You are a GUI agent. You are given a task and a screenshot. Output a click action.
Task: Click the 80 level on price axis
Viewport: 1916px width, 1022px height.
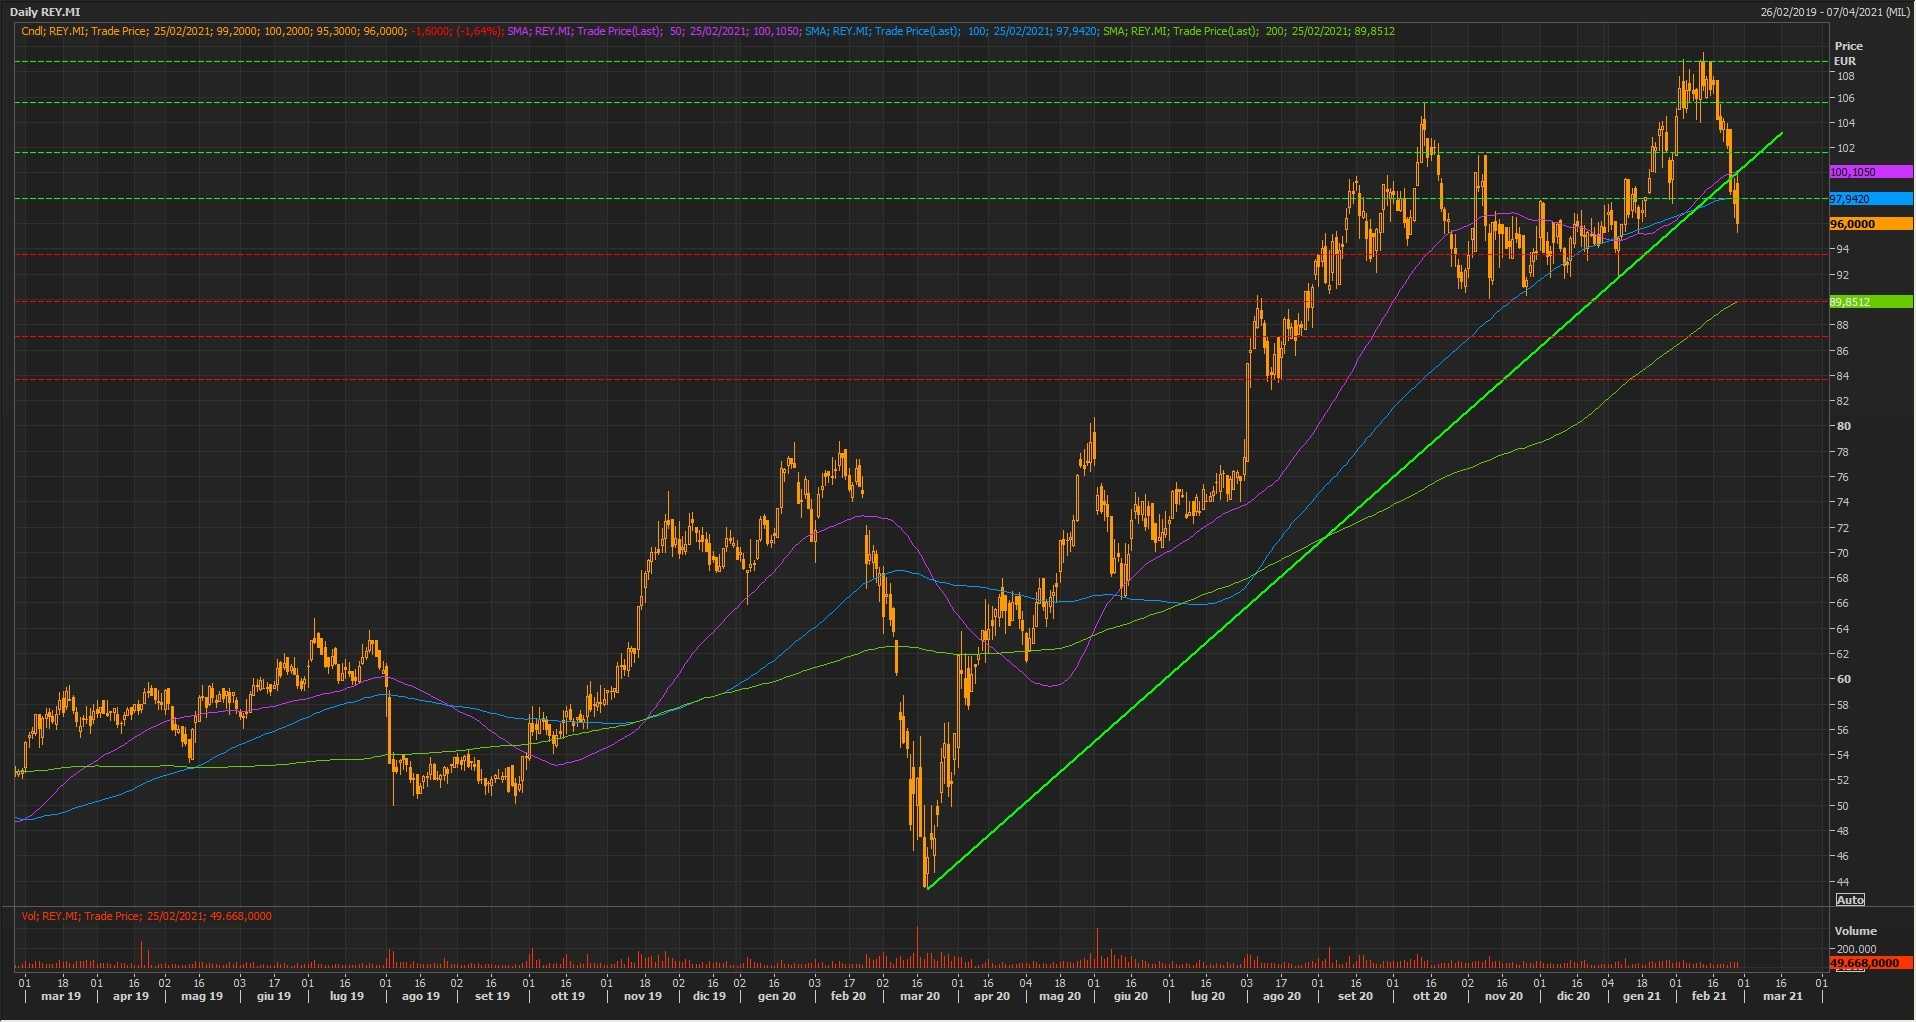pyautogui.click(x=1843, y=426)
